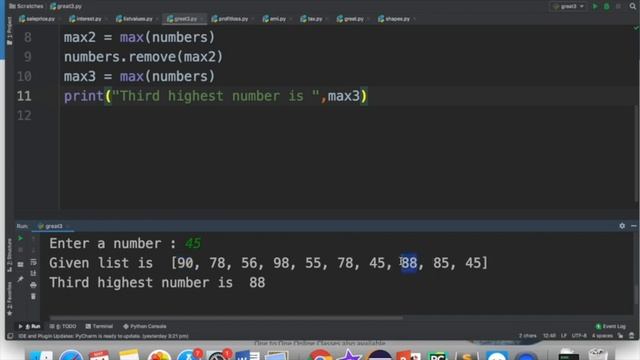640x360 pixels.
Task: Clear console output with the trash icon
Action: (33, 296)
